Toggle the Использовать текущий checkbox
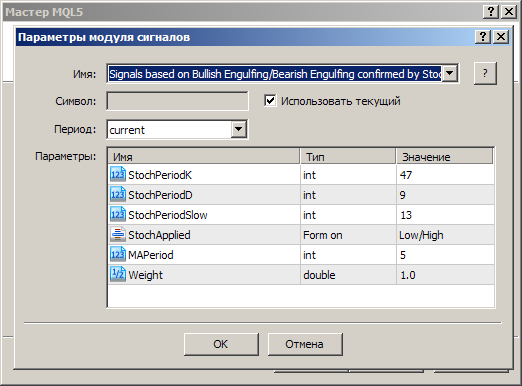This screenshot has height=386, width=522. coord(270,100)
